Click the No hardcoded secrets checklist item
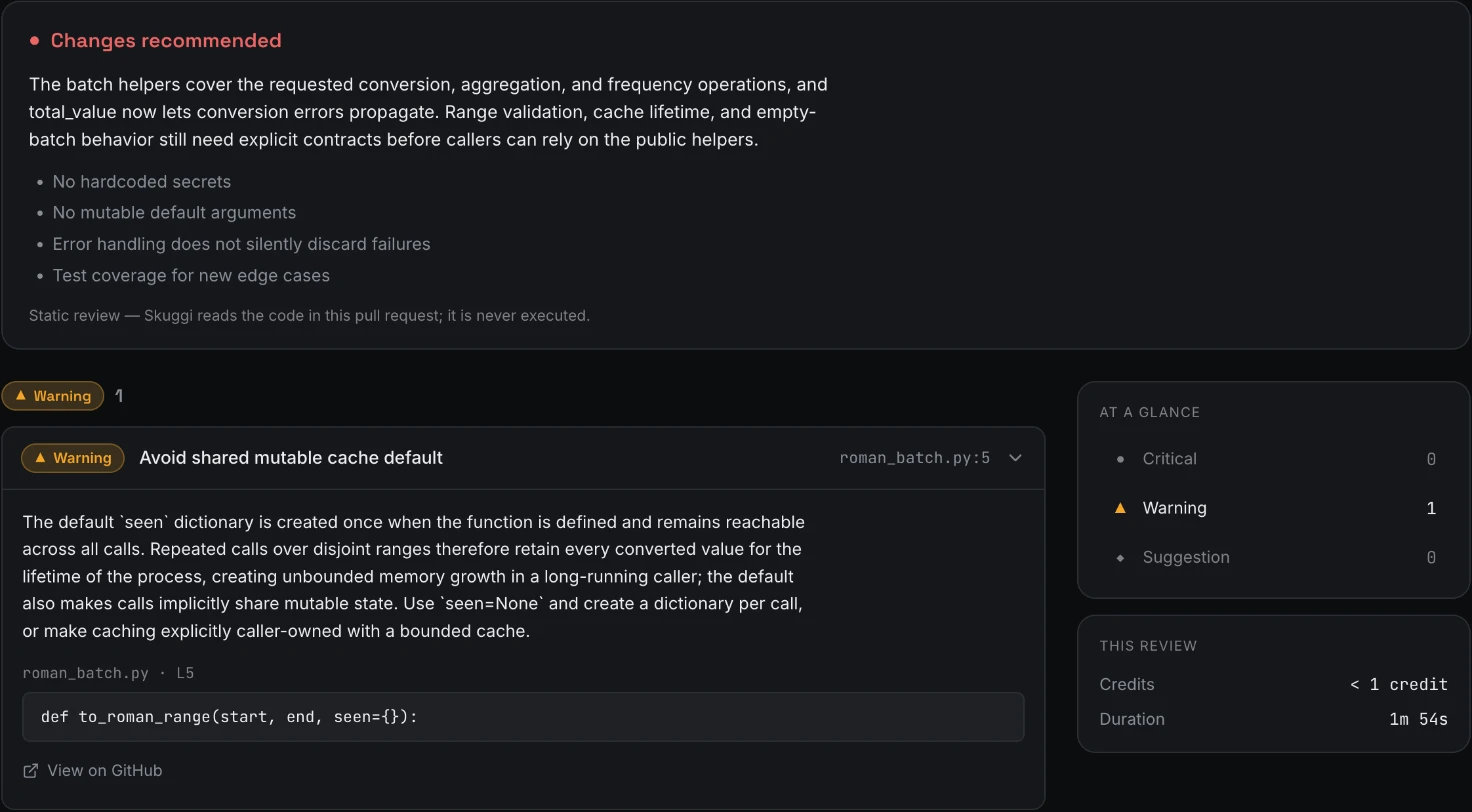 point(142,182)
